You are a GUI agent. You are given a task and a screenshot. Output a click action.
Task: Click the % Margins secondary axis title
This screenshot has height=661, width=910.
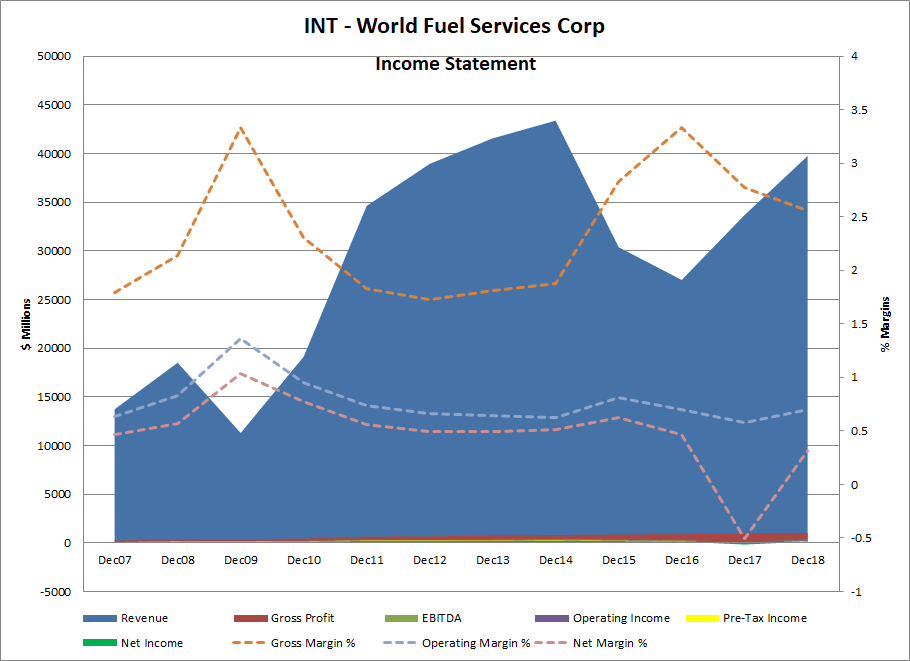click(884, 322)
